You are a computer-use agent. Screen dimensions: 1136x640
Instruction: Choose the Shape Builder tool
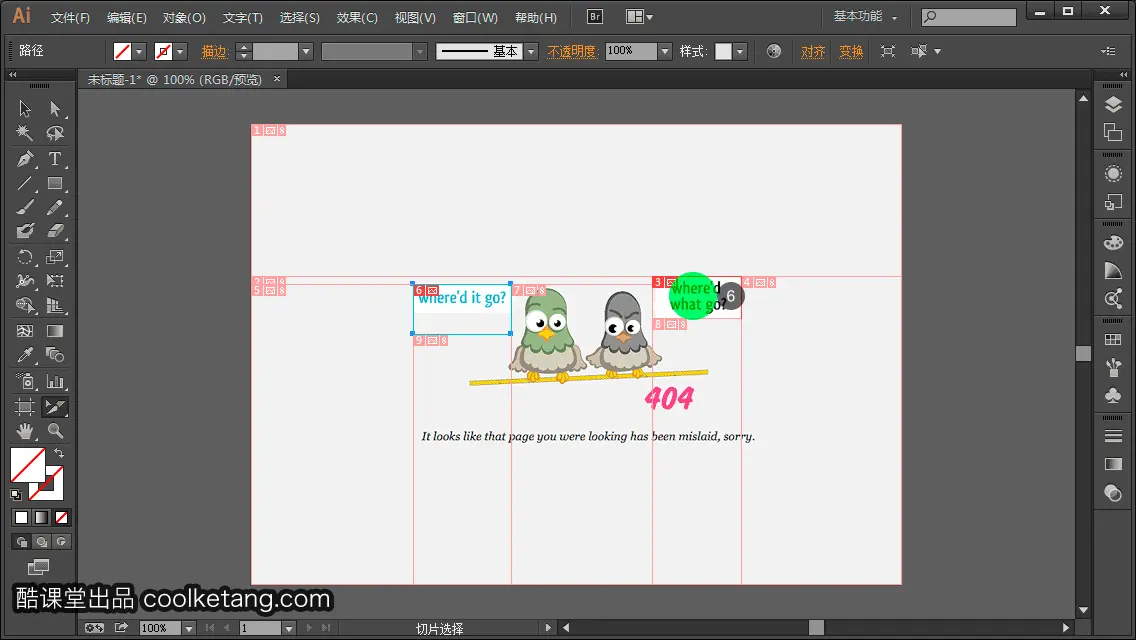pyautogui.click(x=25, y=306)
